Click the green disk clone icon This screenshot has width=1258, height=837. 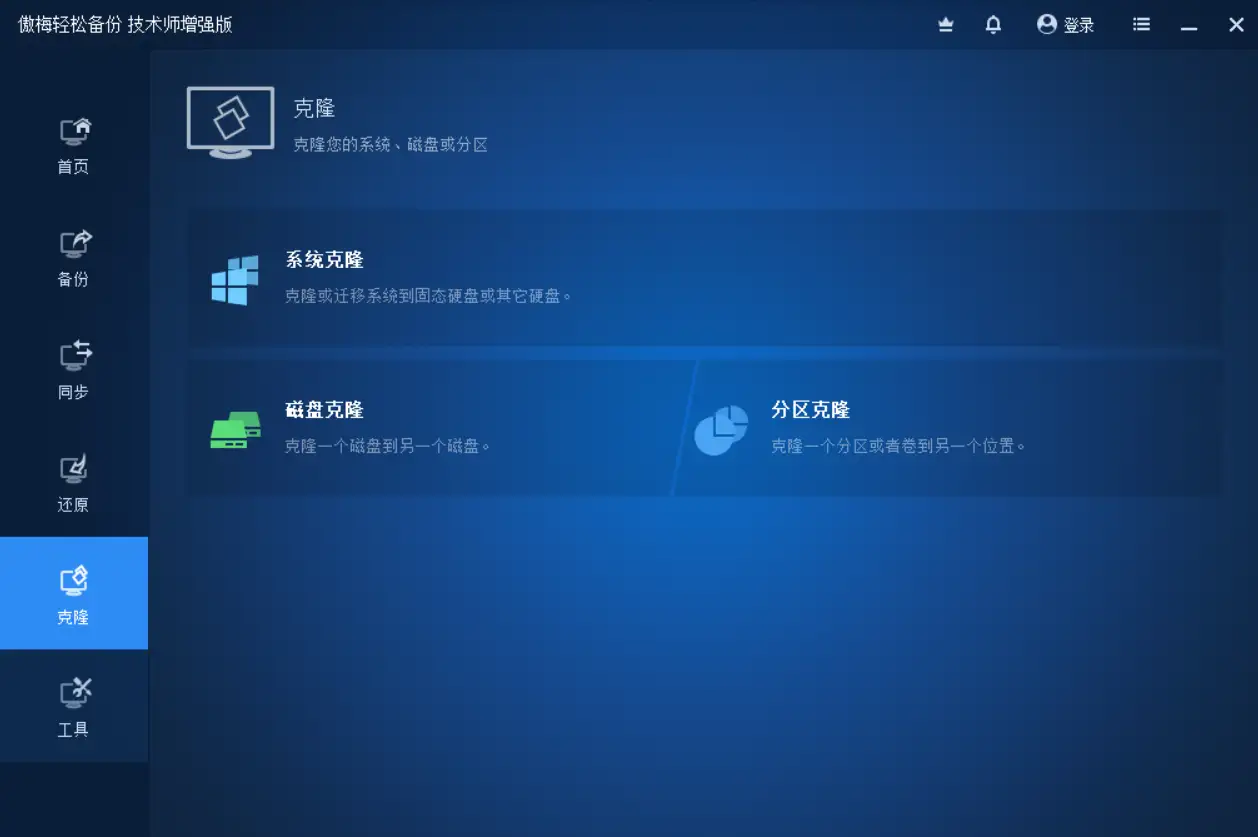[x=235, y=428]
